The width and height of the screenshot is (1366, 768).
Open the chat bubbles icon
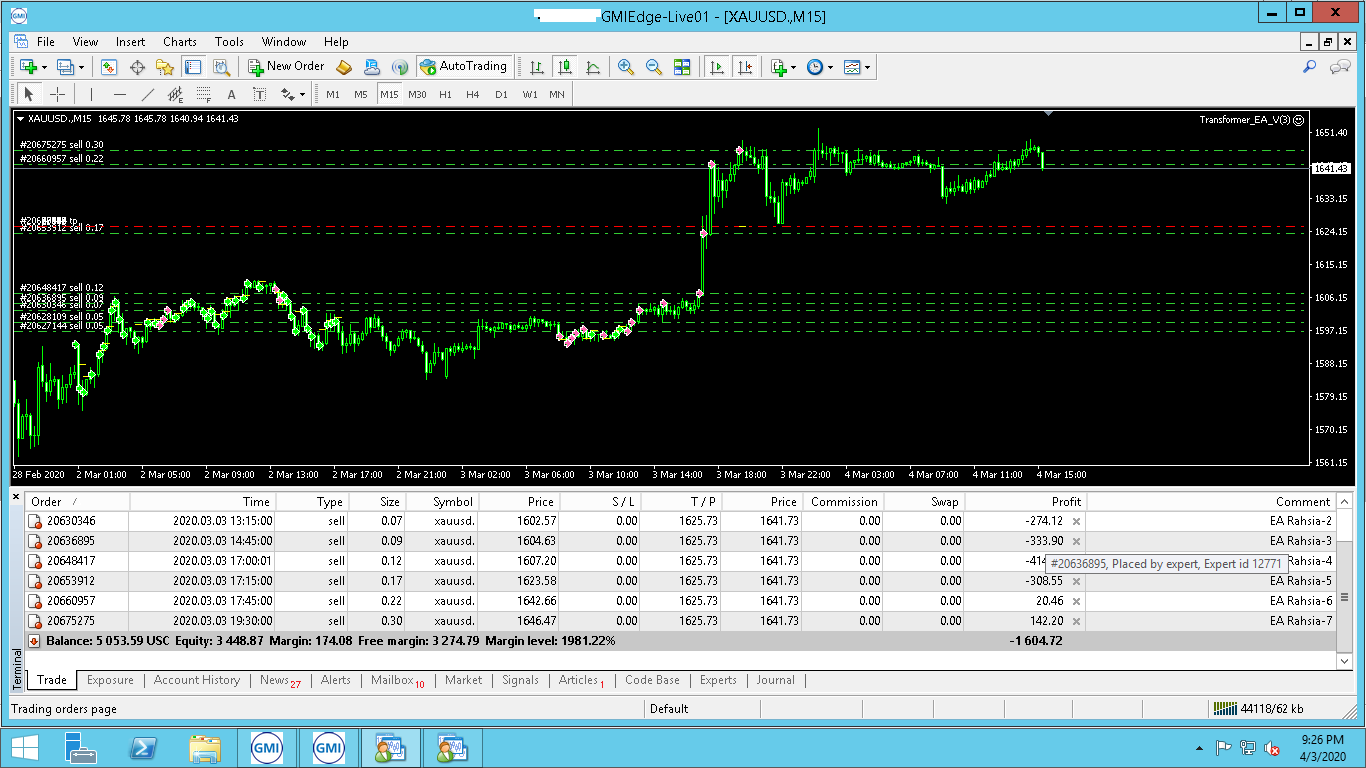(x=1340, y=67)
